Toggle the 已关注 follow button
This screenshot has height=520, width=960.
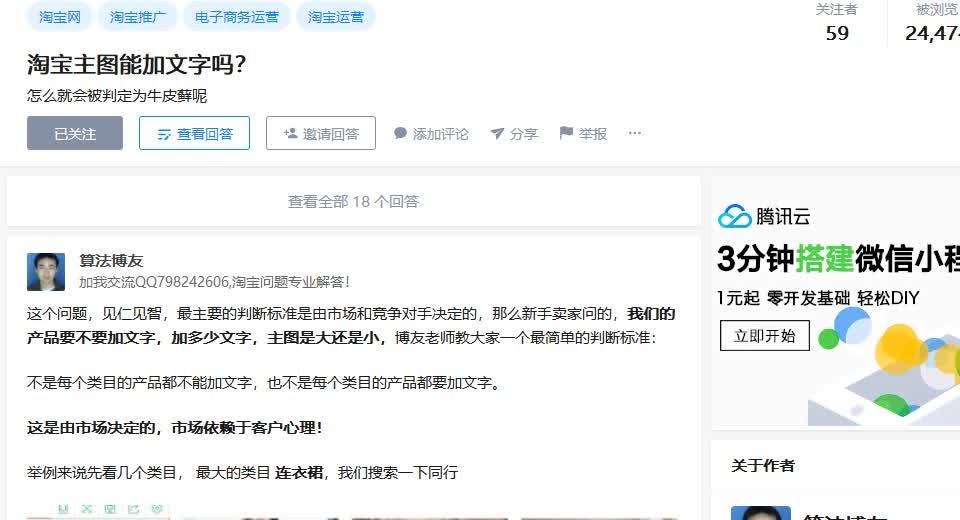pos(75,133)
